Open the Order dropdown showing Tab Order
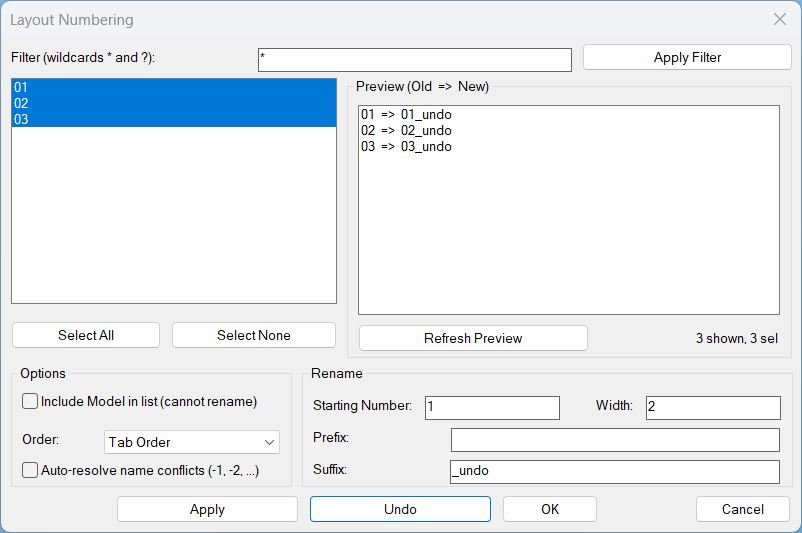The width and height of the screenshot is (802, 533). point(192,442)
